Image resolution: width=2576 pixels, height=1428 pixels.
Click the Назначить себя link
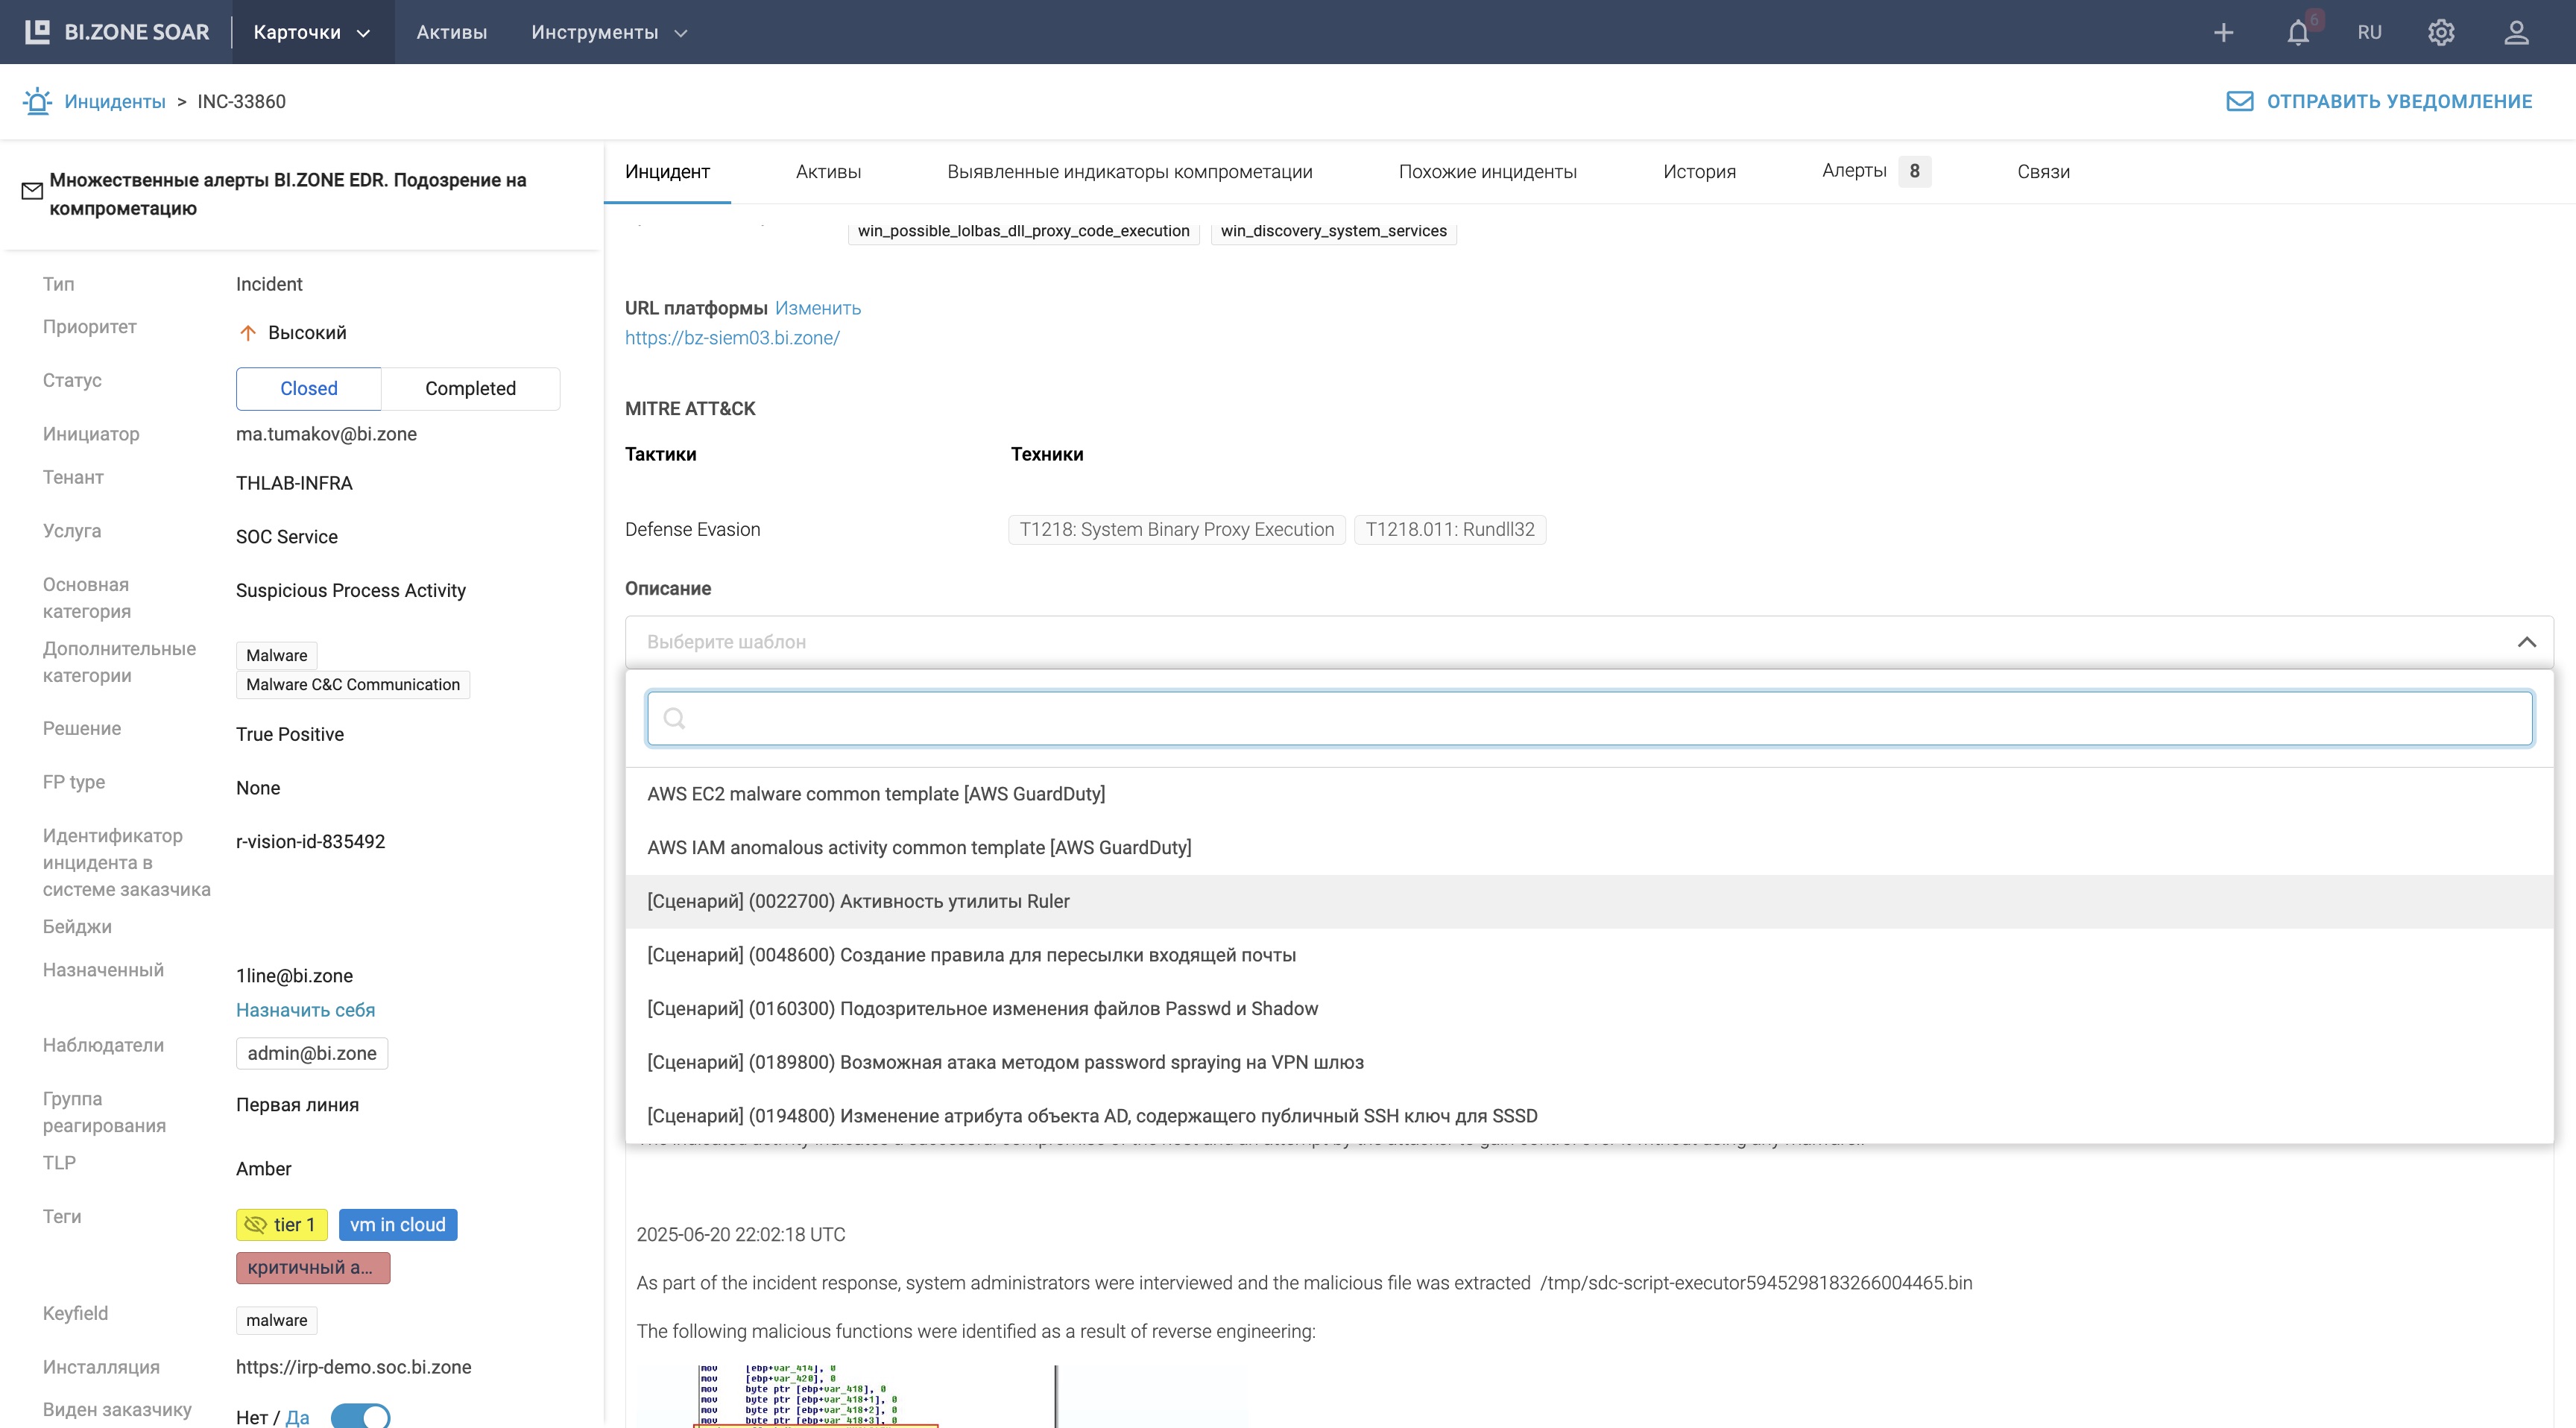(x=305, y=1010)
